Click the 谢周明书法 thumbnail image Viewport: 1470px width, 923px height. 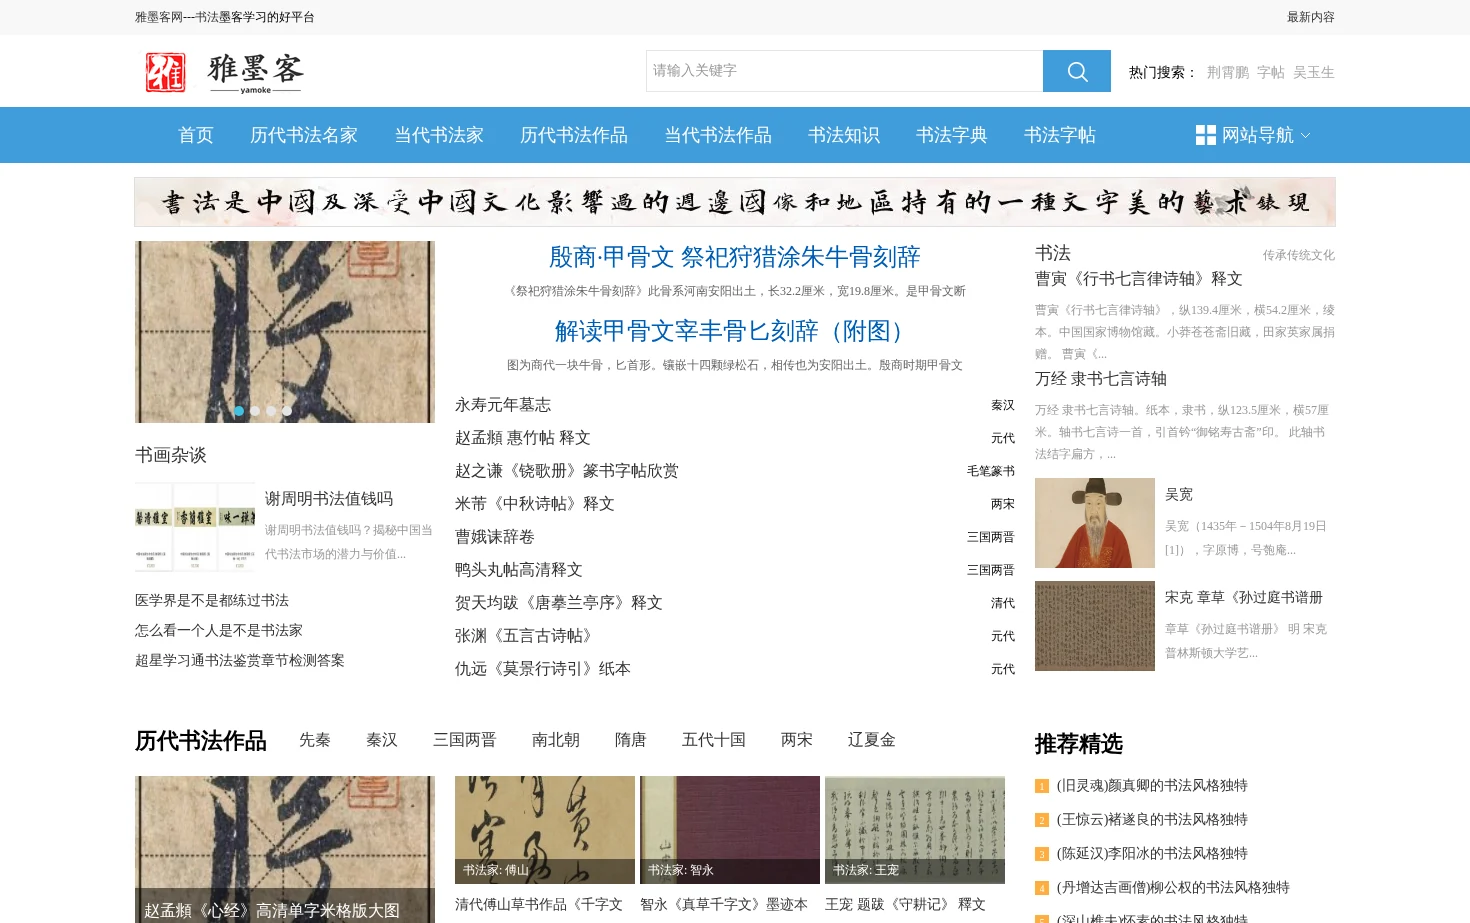coord(195,527)
